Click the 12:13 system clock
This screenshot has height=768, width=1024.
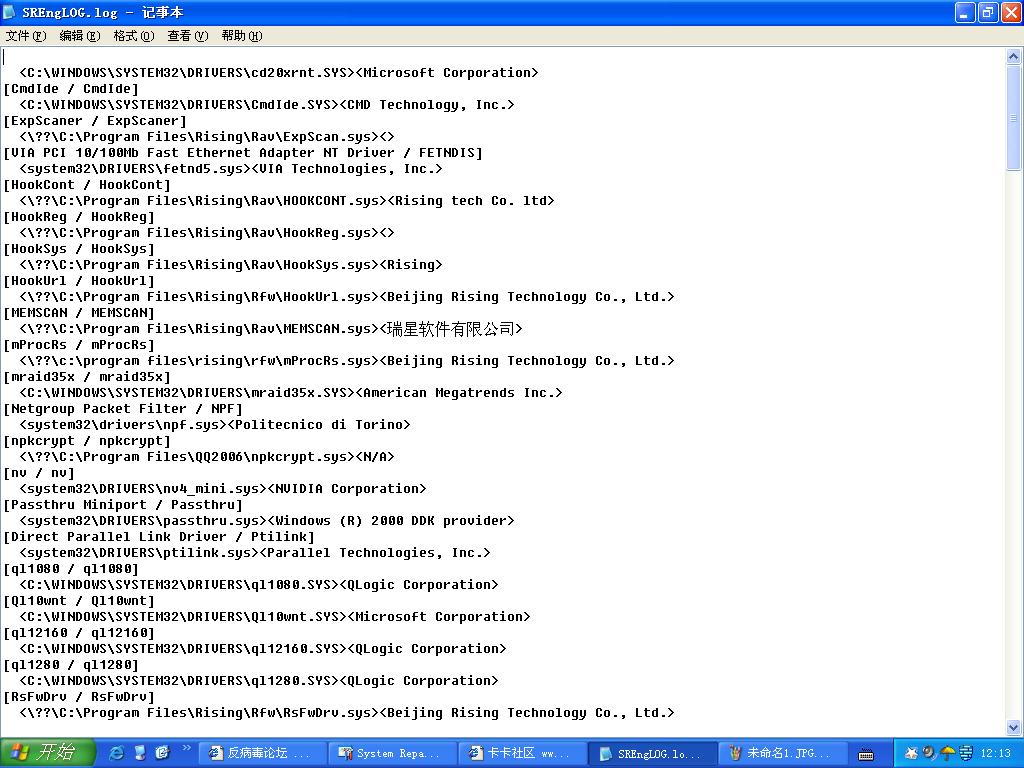(x=995, y=754)
